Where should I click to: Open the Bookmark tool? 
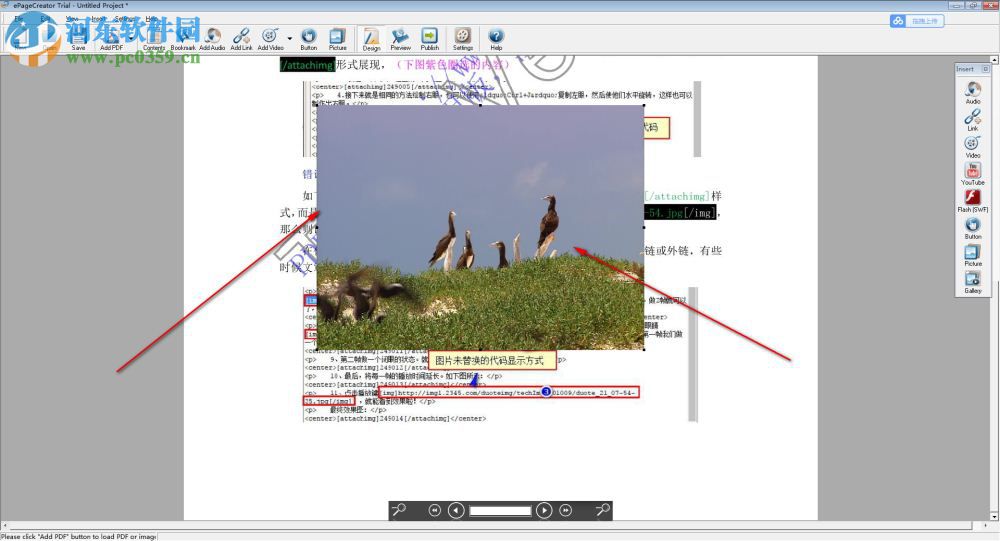183,38
